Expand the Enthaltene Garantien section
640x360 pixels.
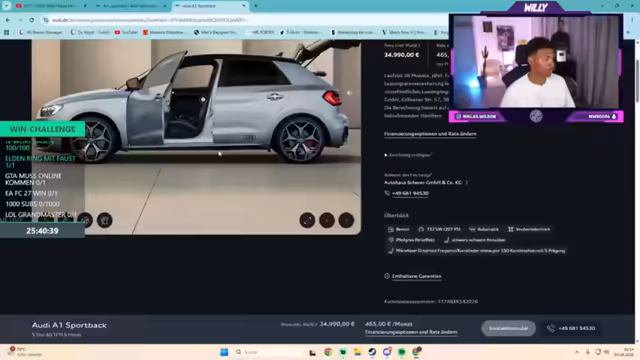(416, 276)
